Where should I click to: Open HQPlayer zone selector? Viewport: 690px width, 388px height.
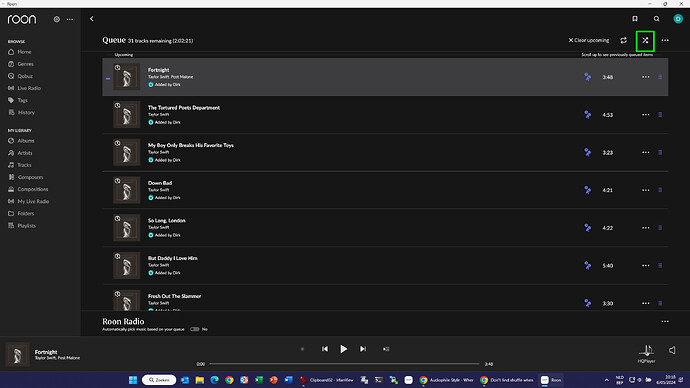click(x=646, y=354)
